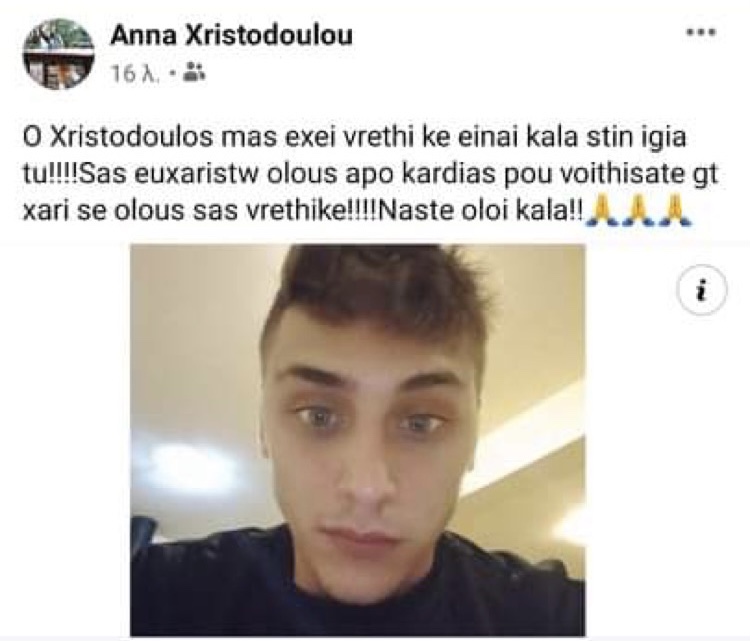
Task: Click the middle praying hands emoji
Action: pos(639,210)
